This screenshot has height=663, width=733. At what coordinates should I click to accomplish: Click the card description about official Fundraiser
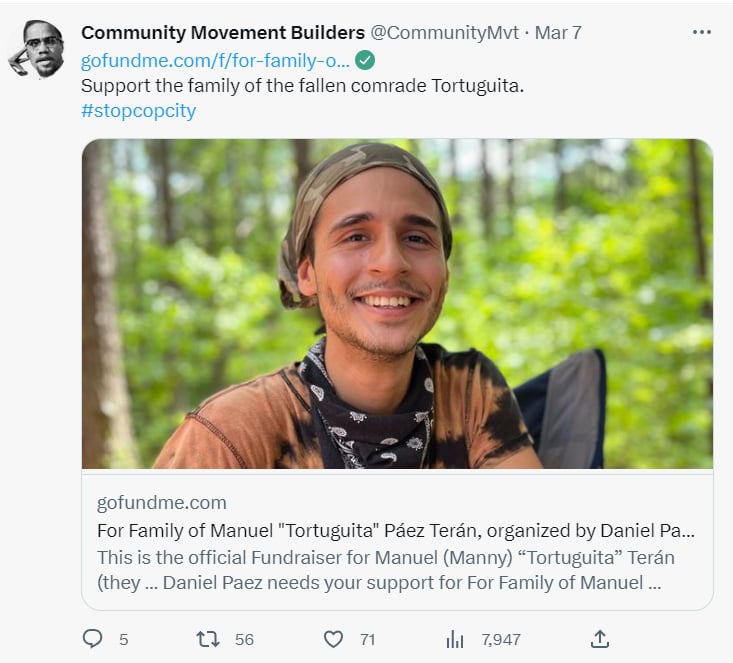click(x=386, y=570)
